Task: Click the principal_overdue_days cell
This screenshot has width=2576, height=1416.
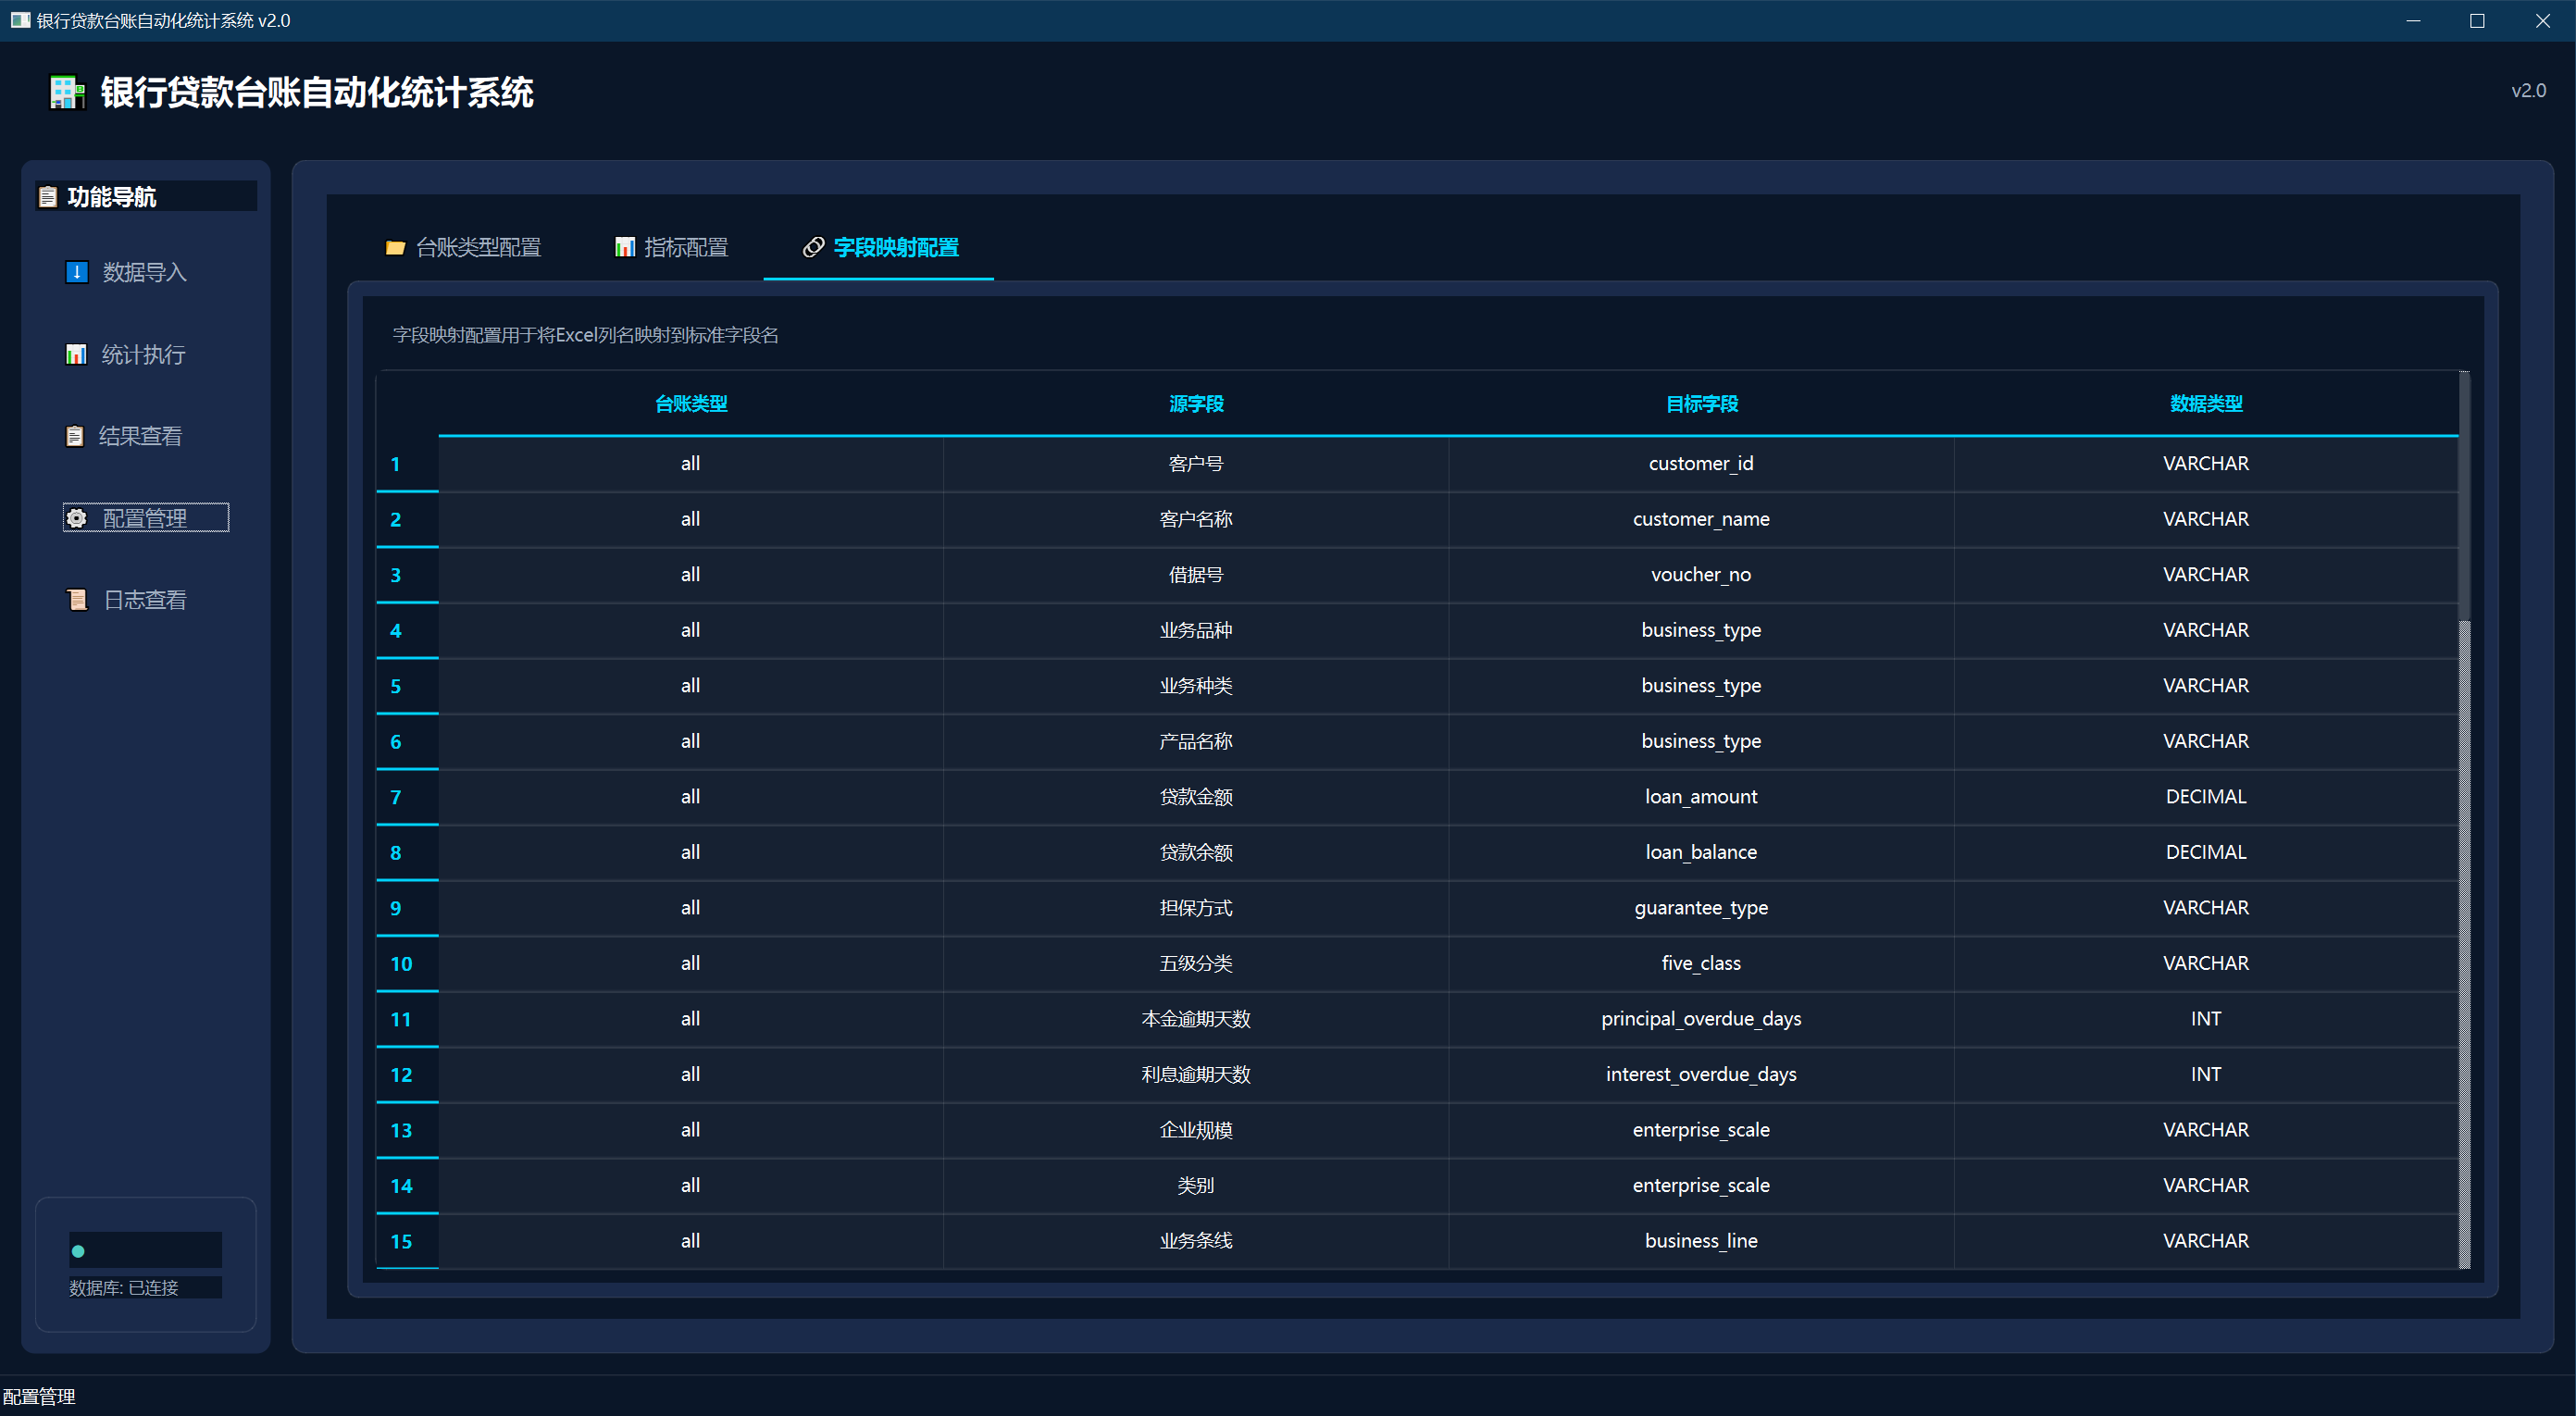Action: (x=1700, y=1019)
